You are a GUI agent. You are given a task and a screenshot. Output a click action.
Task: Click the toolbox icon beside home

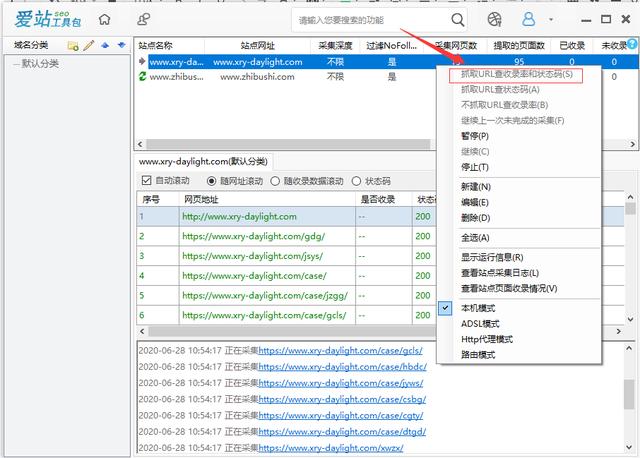(x=145, y=19)
